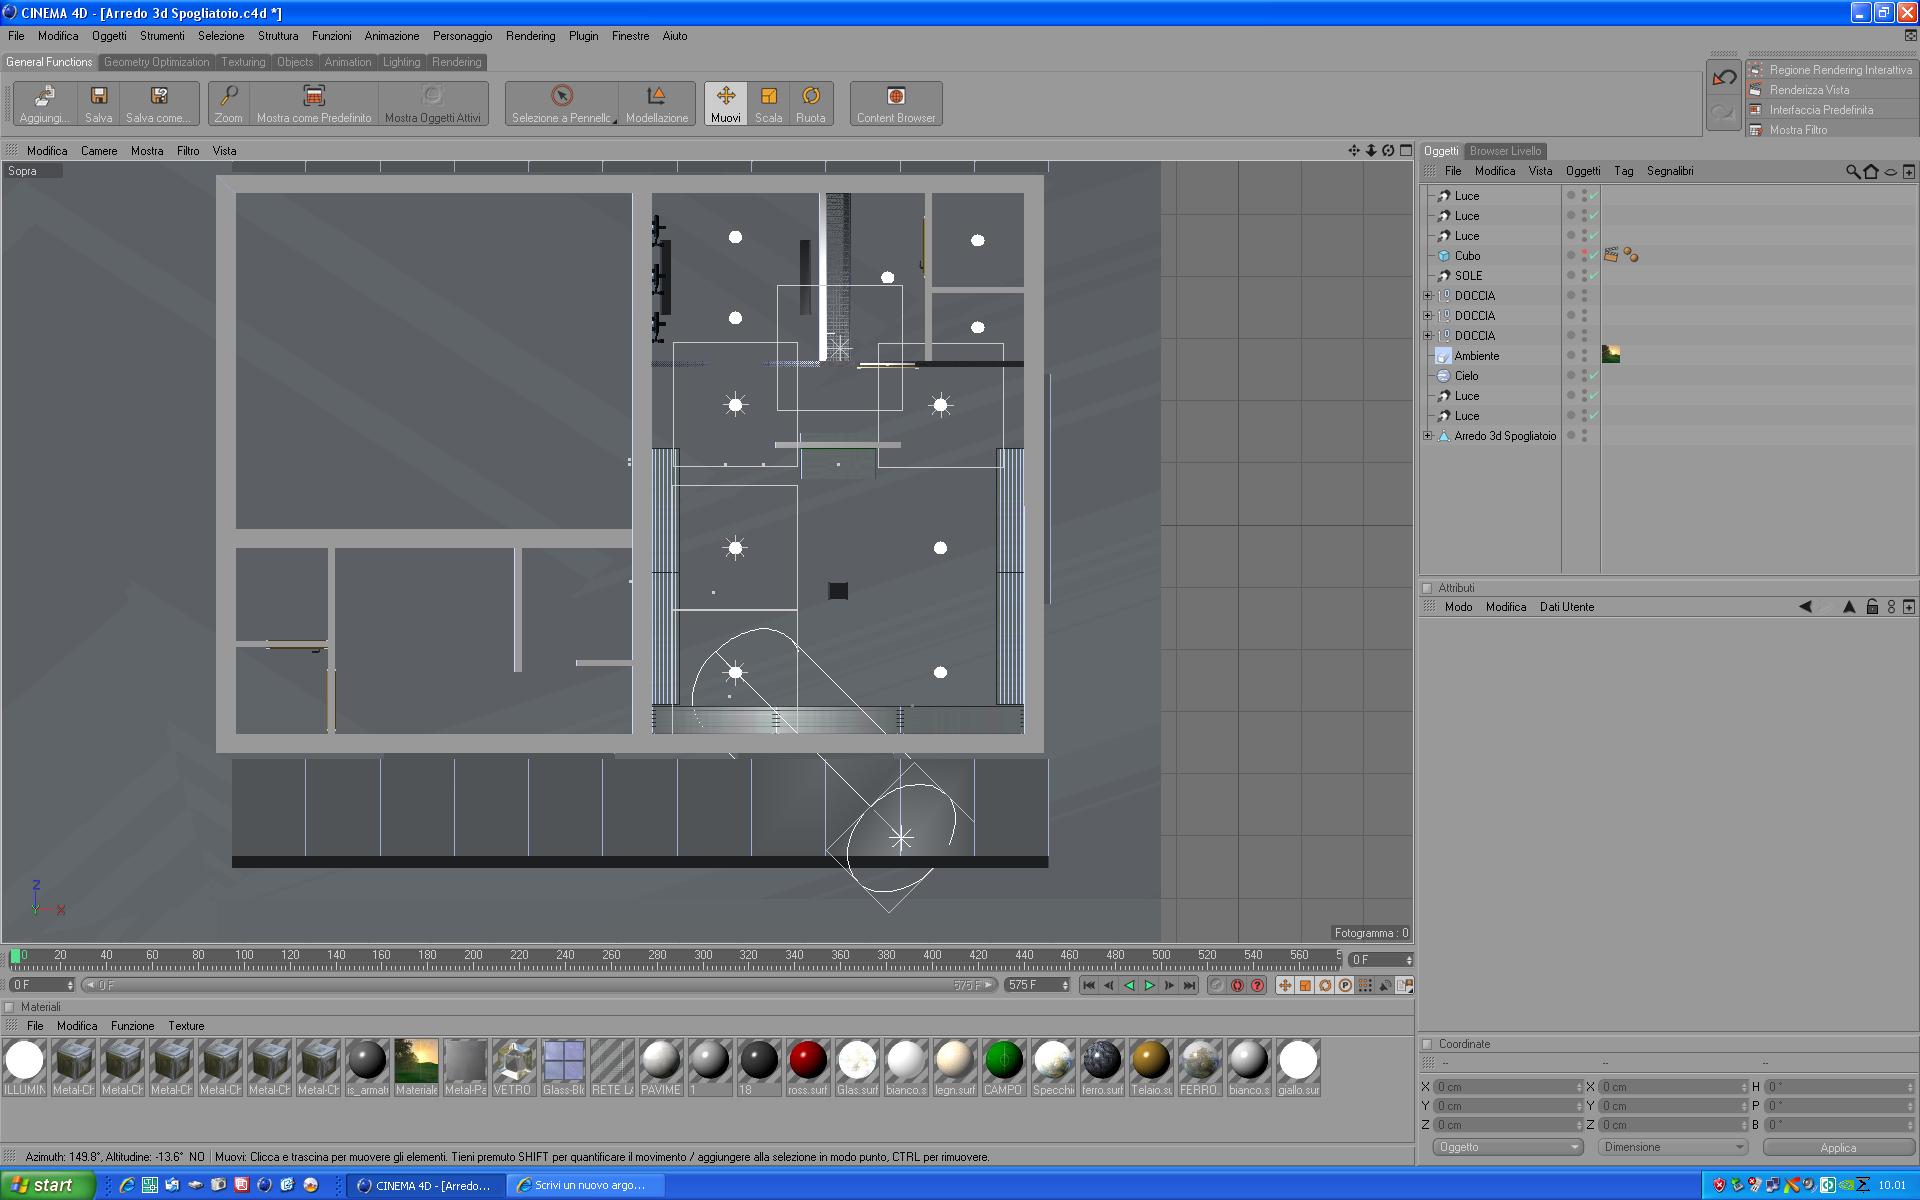Click the Applica button
1920x1200 pixels.
pyautogui.click(x=1837, y=1147)
